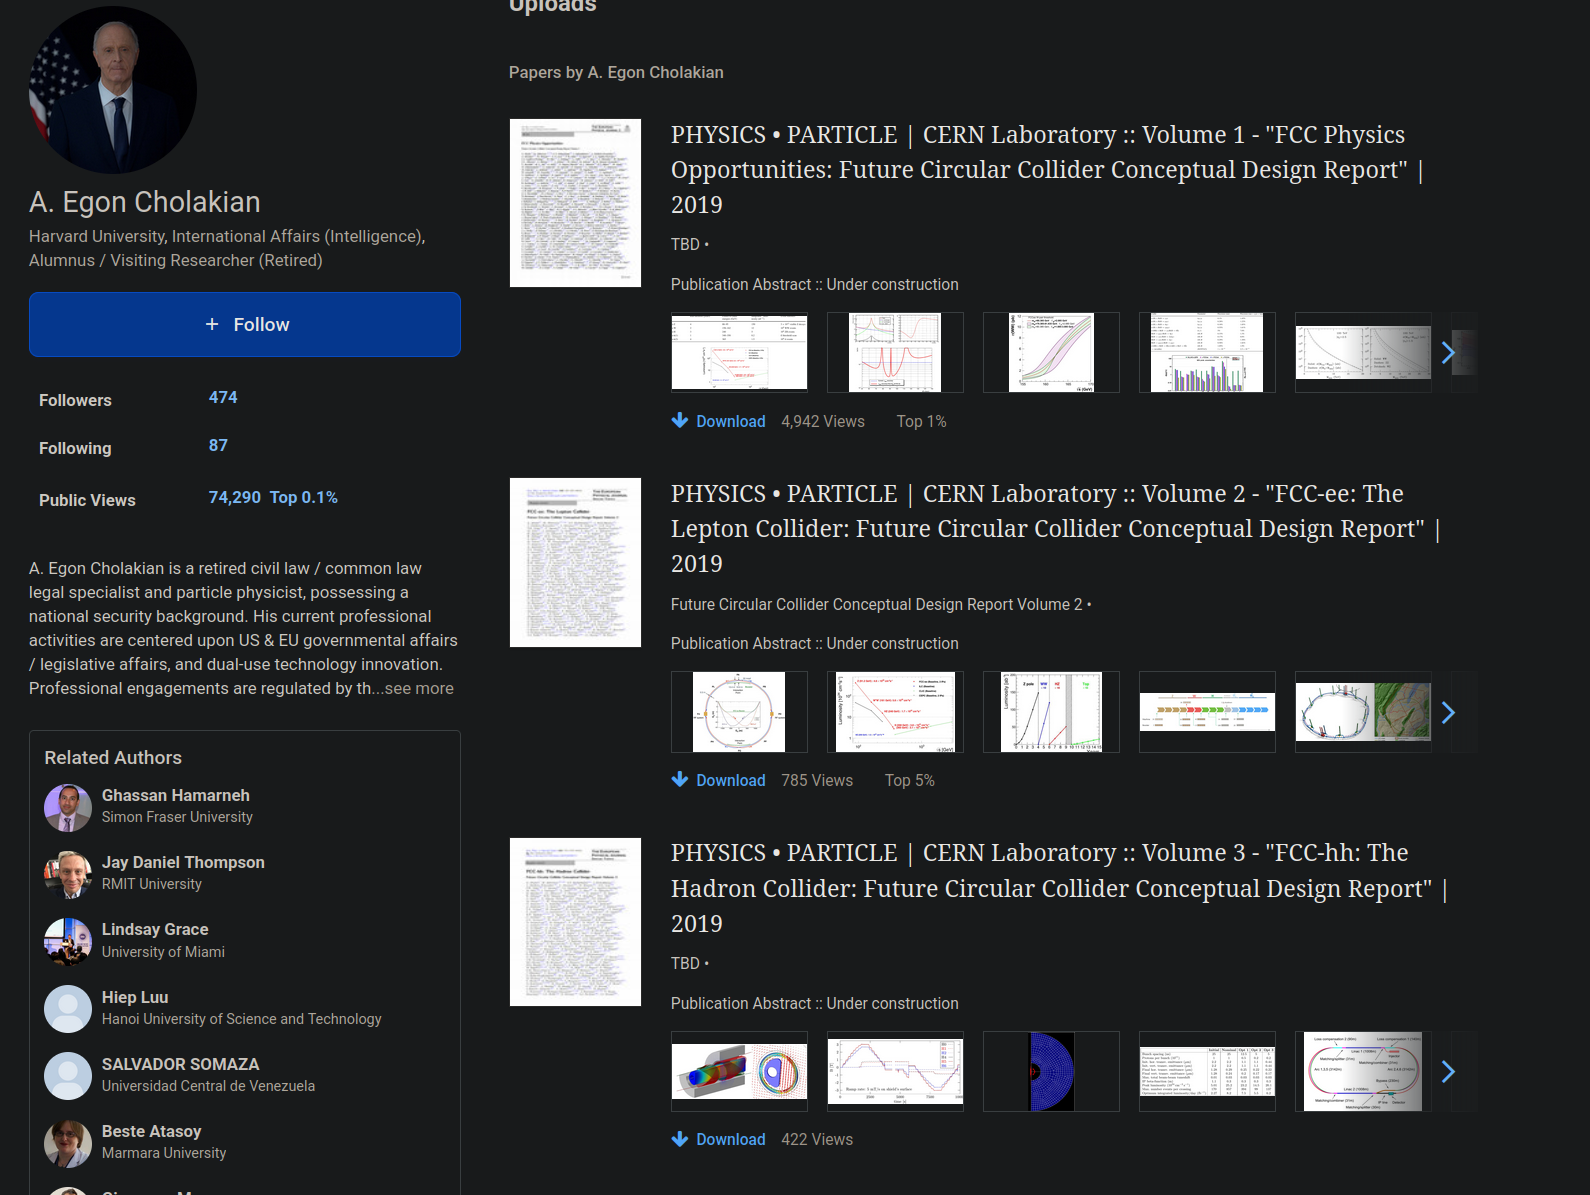The image size is (1590, 1195).
Task: Open Volume 3's second waveform plot figure
Action: 895,1071
